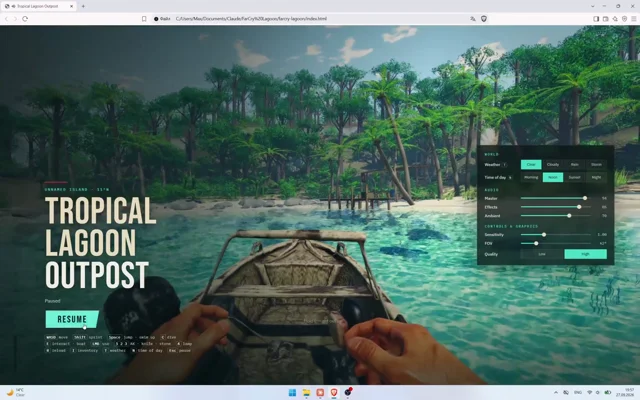
Task: Click the bookmark icon in the address bar
Action: click(144, 19)
